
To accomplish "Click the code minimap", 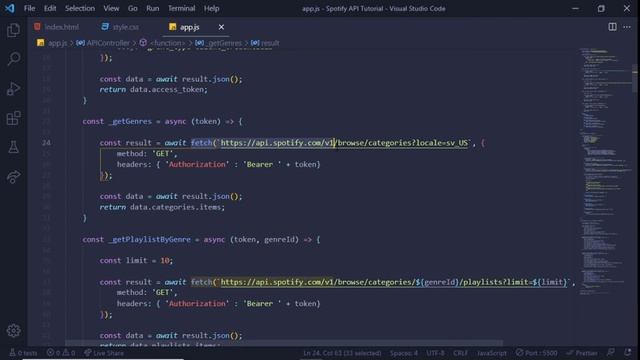I will pos(605,171).
